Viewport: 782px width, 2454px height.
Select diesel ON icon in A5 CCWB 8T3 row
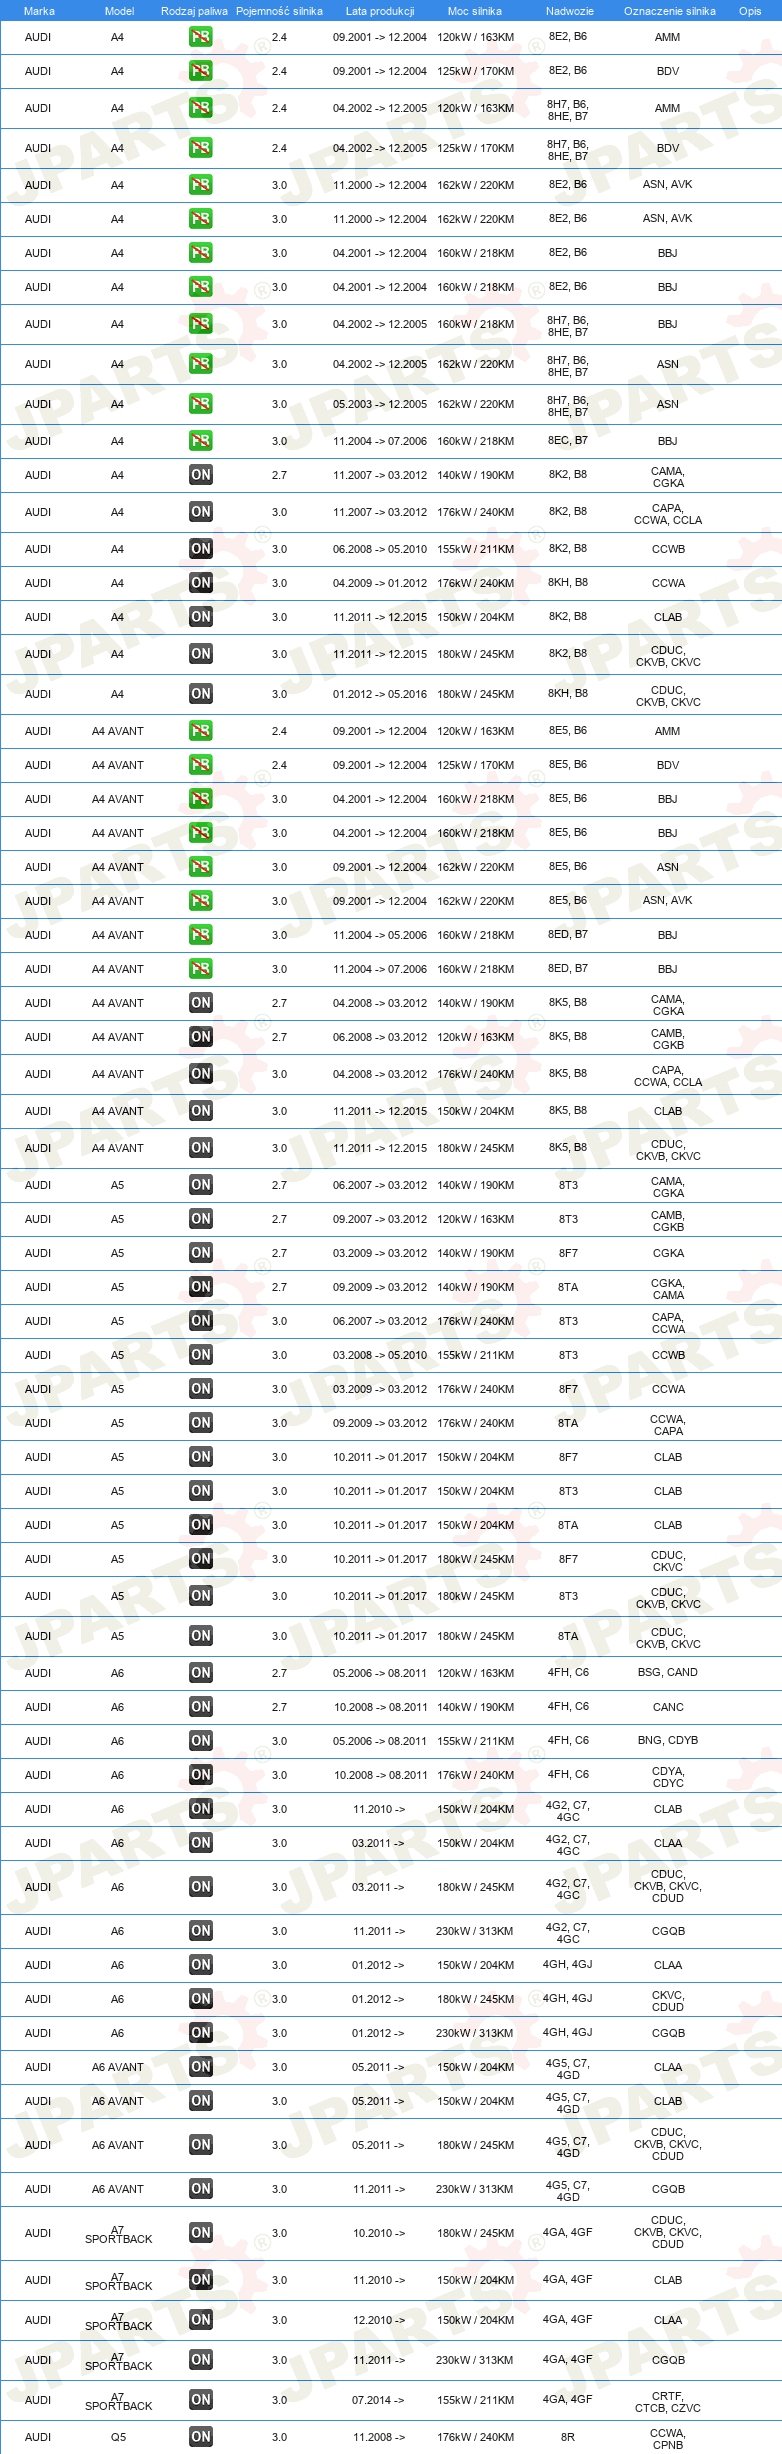point(201,1355)
